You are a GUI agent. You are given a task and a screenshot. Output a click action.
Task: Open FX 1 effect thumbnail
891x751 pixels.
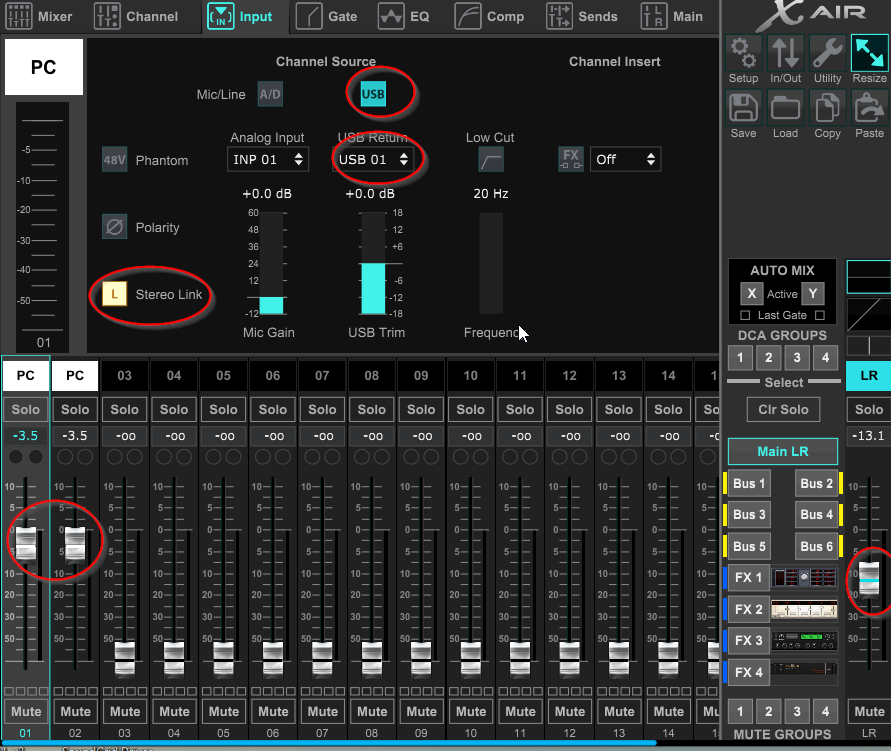[x=803, y=577]
